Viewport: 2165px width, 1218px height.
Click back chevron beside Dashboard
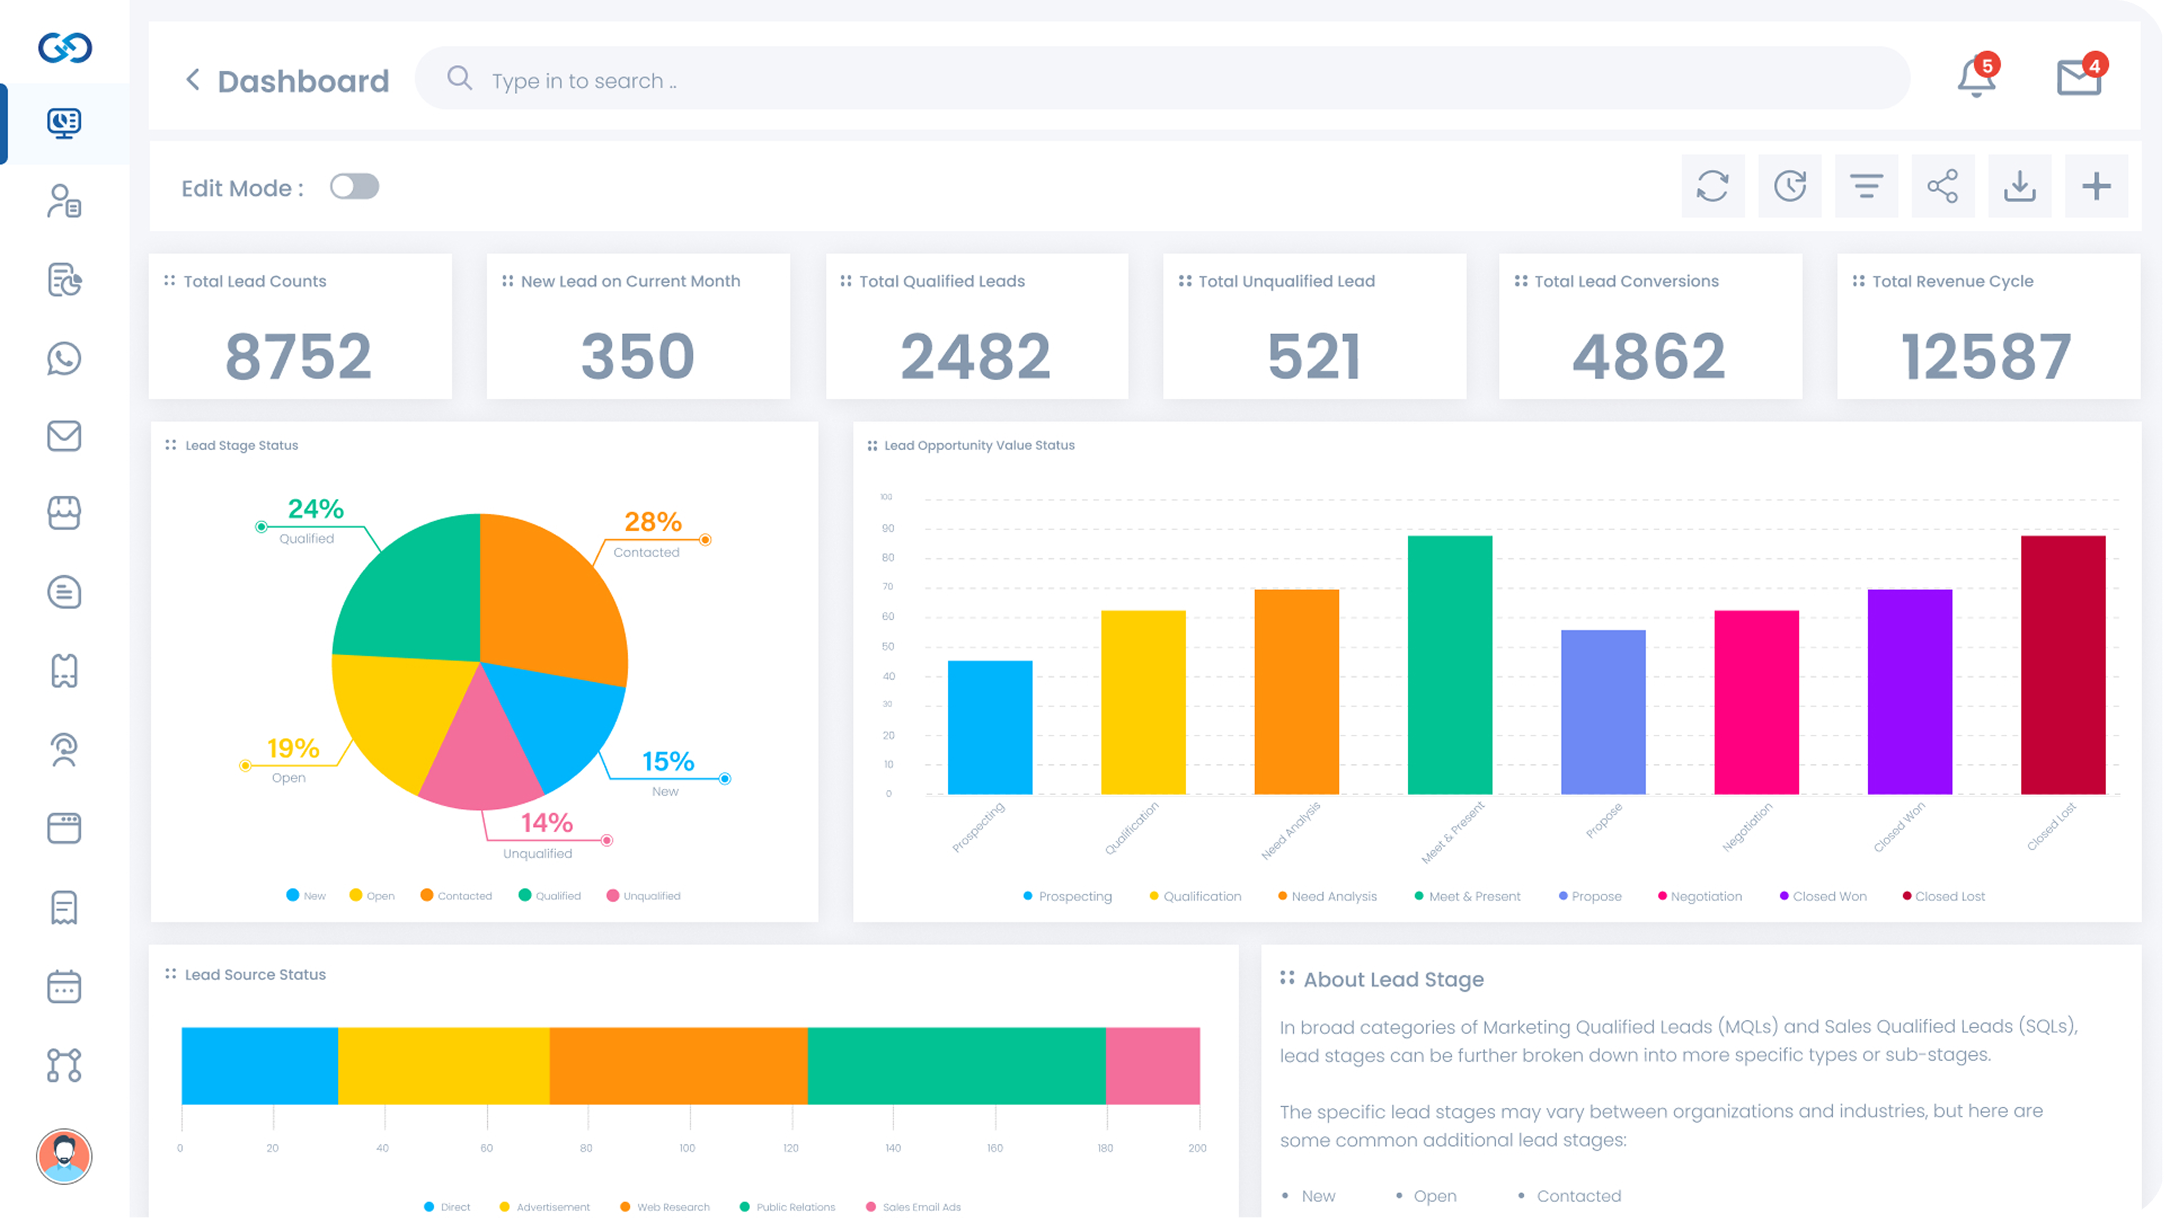click(x=193, y=80)
